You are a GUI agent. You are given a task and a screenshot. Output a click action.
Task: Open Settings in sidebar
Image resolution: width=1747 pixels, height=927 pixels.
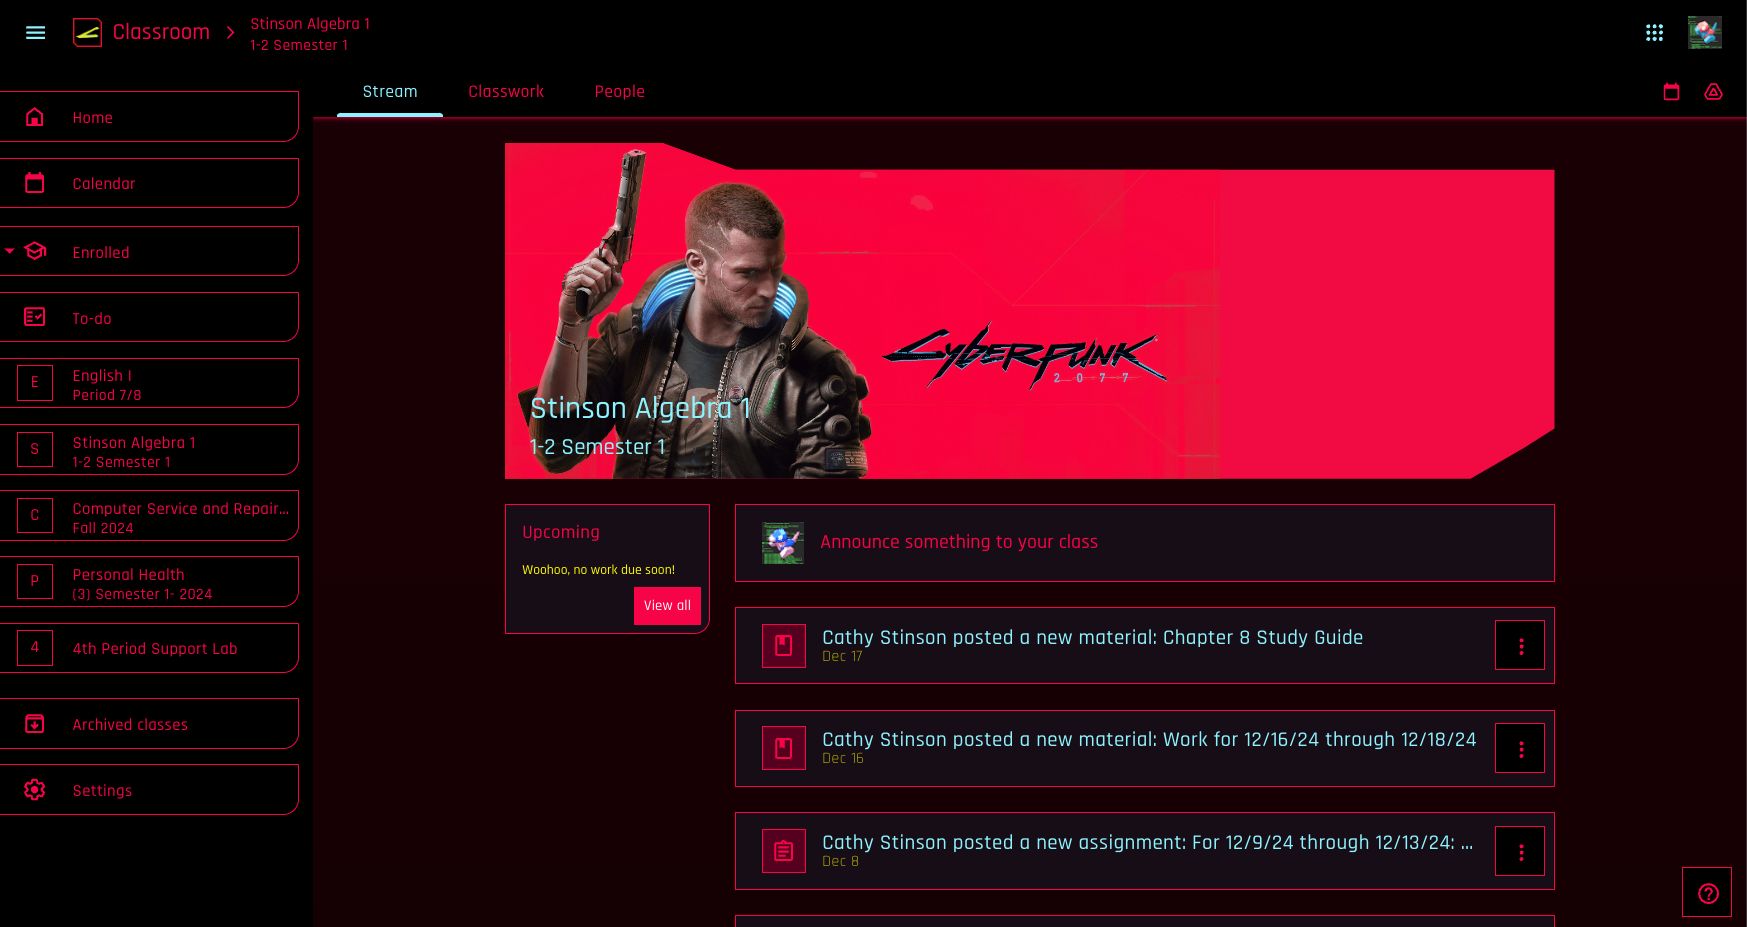[x=149, y=790]
